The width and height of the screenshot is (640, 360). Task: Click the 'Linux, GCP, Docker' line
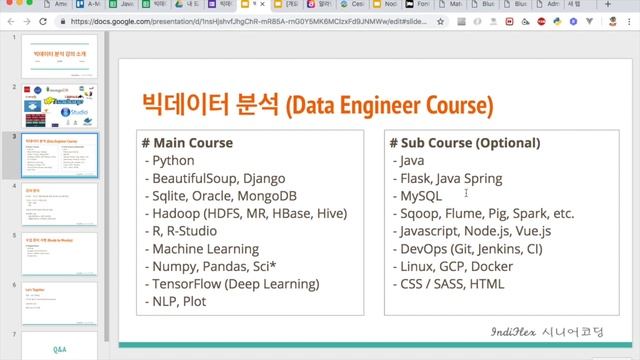pyautogui.click(x=453, y=267)
